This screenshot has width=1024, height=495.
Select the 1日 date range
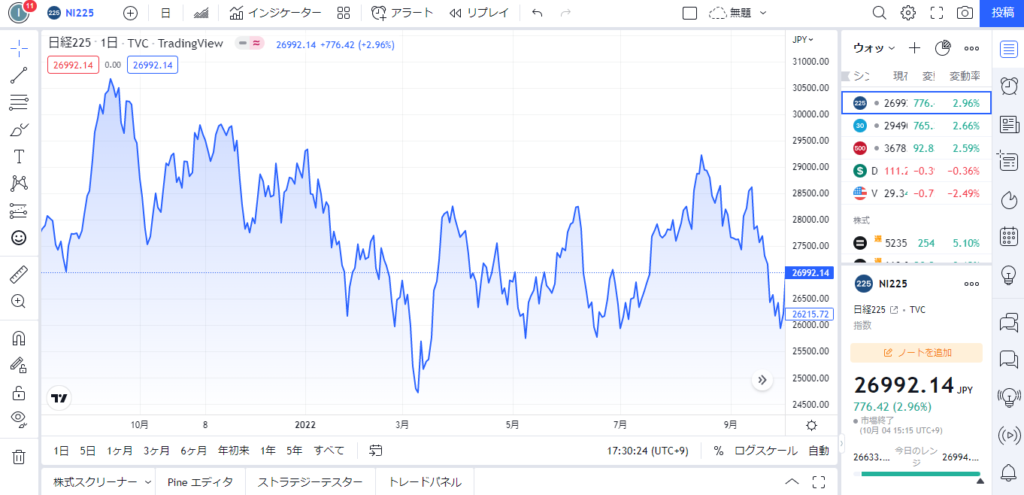tap(61, 450)
